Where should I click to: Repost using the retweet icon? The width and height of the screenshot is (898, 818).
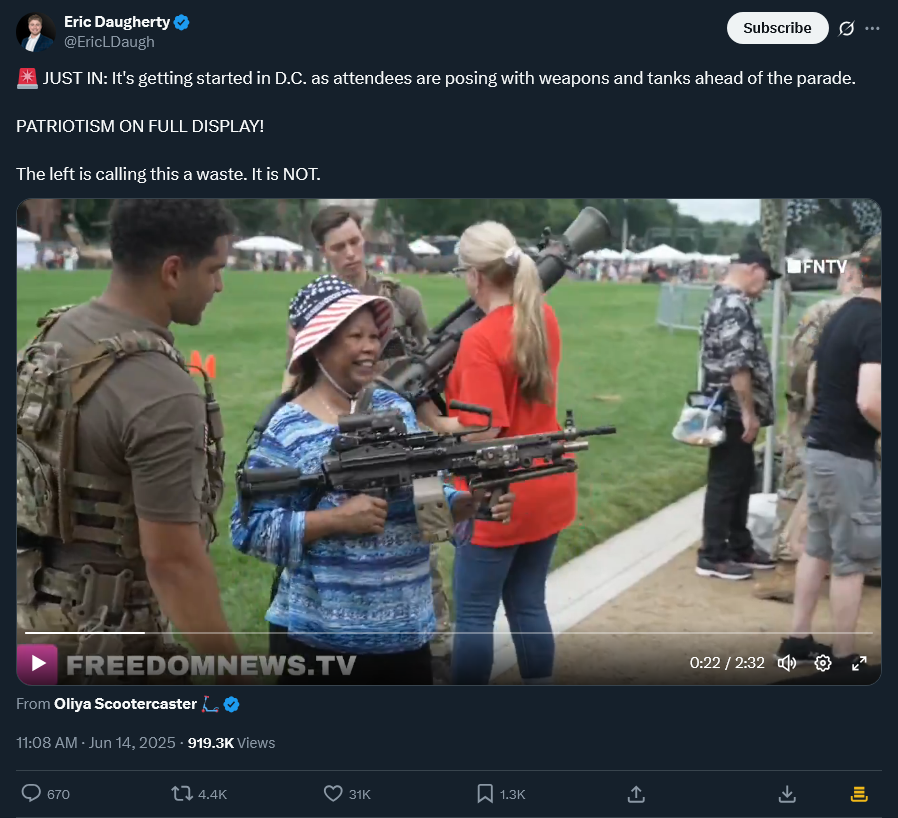(x=182, y=793)
